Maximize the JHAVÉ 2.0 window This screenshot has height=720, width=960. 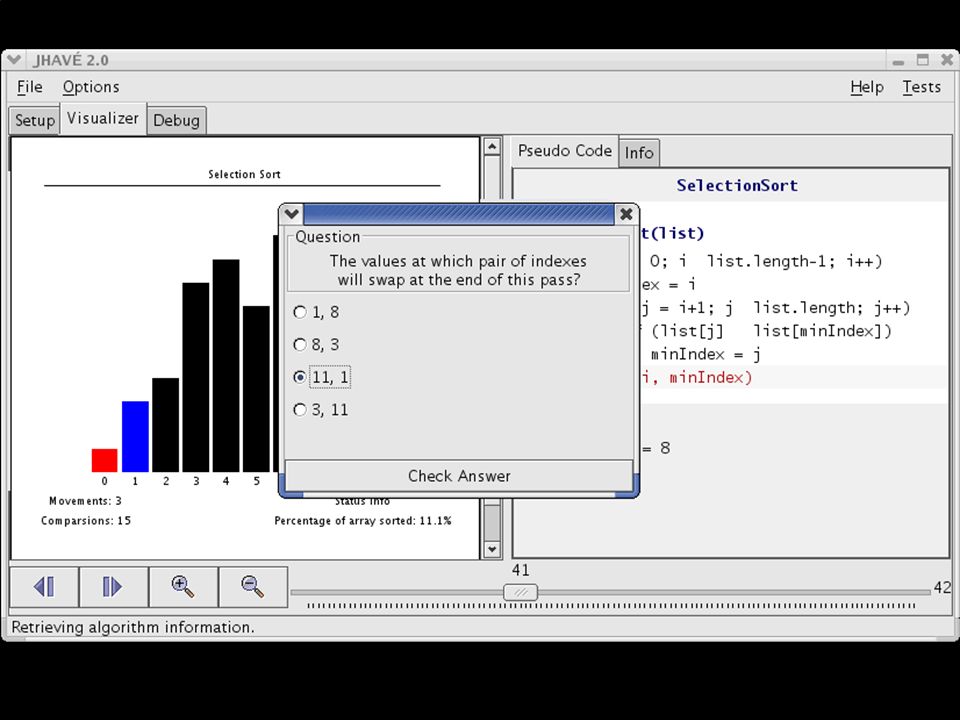[923, 60]
